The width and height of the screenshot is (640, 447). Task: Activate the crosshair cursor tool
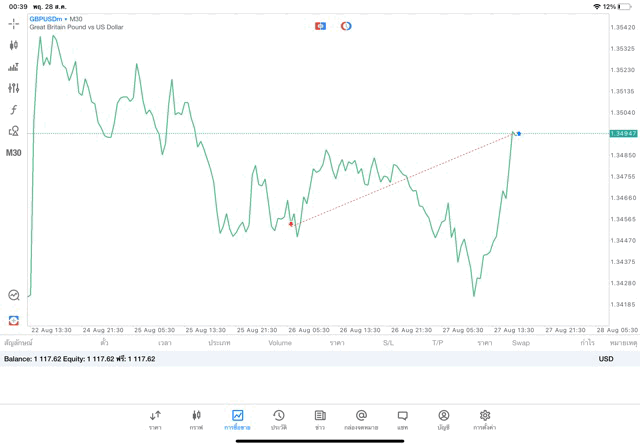(x=14, y=24)
